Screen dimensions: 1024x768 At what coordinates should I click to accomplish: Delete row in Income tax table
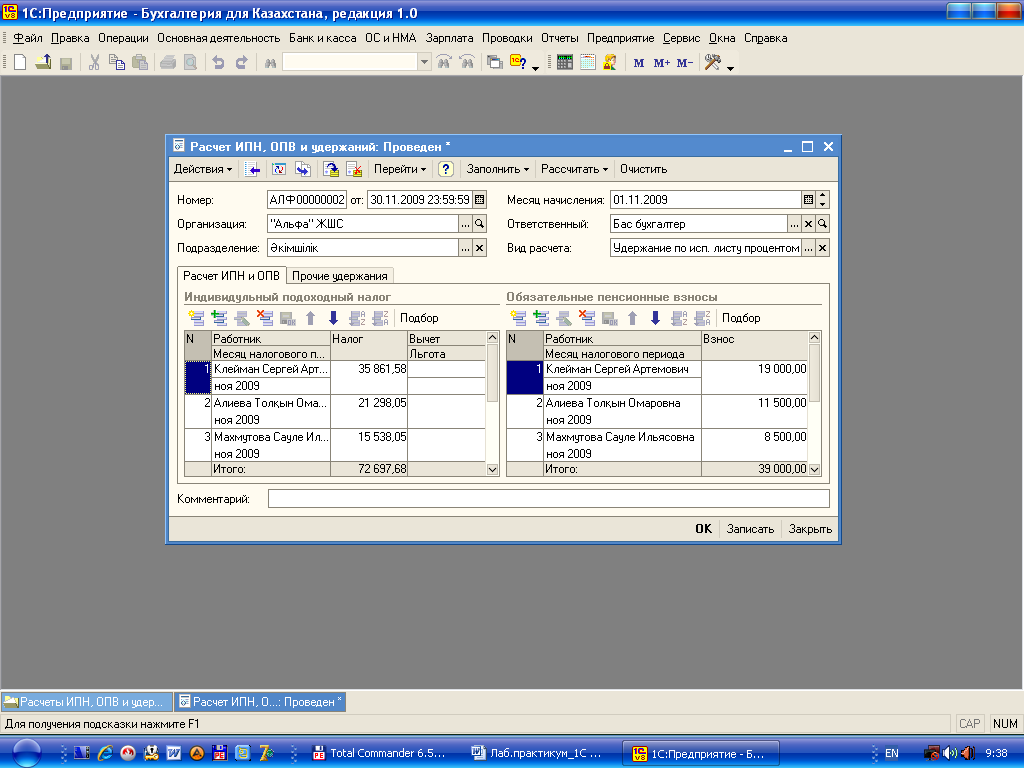264,318
